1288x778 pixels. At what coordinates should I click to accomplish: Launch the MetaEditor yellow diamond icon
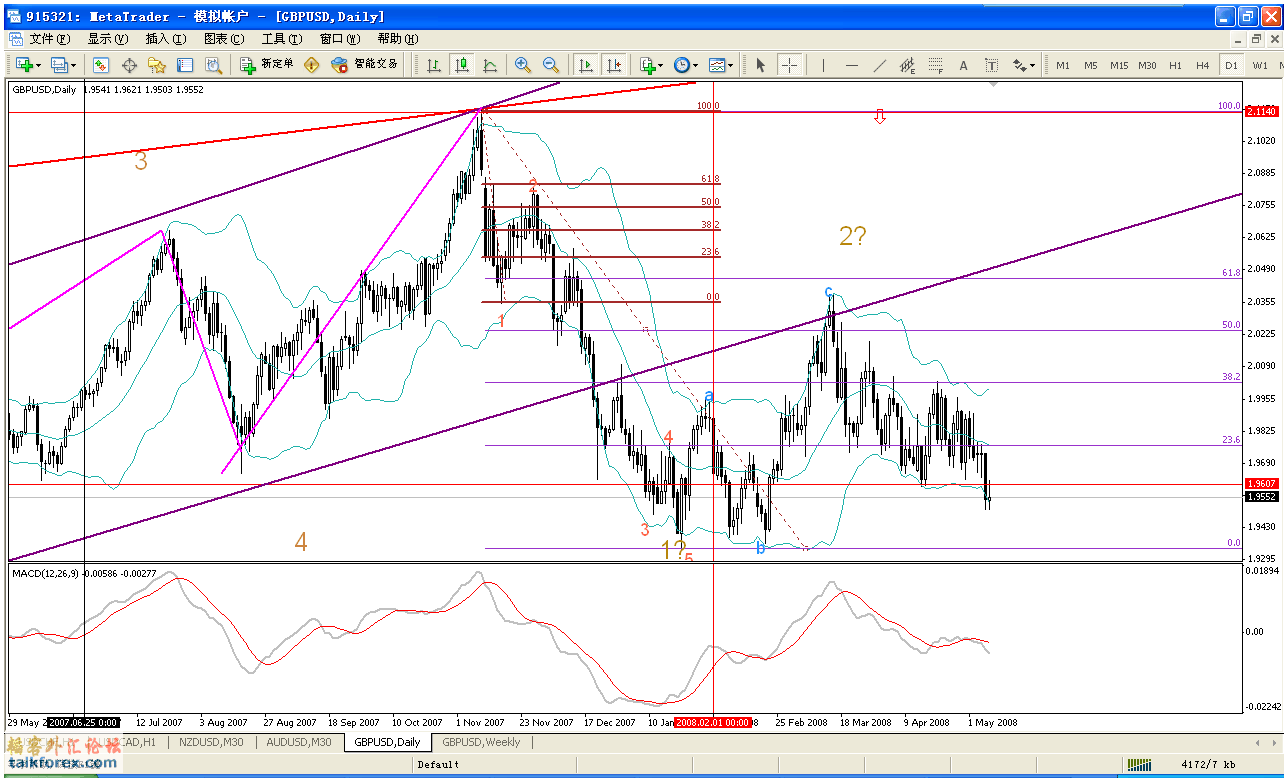(x=312, y=65)
